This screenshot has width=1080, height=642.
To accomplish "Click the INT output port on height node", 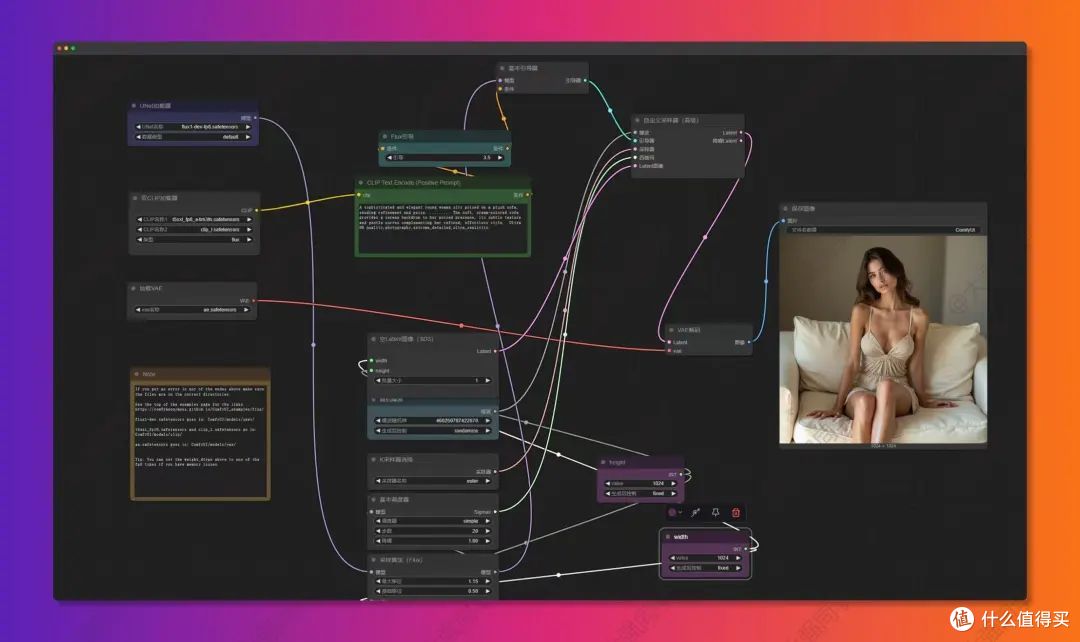I will coord(681,474).
